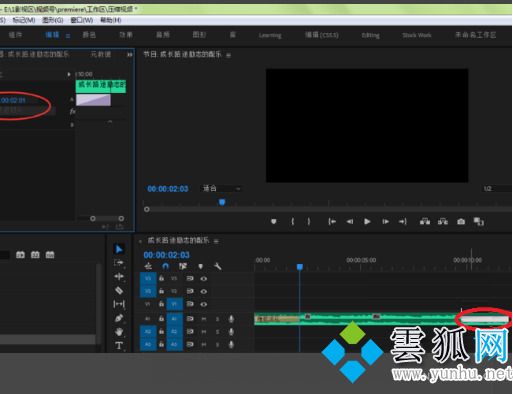Screen dimensions: 513x394
Task: Step back one frame
Action: [x=350, y=221]
